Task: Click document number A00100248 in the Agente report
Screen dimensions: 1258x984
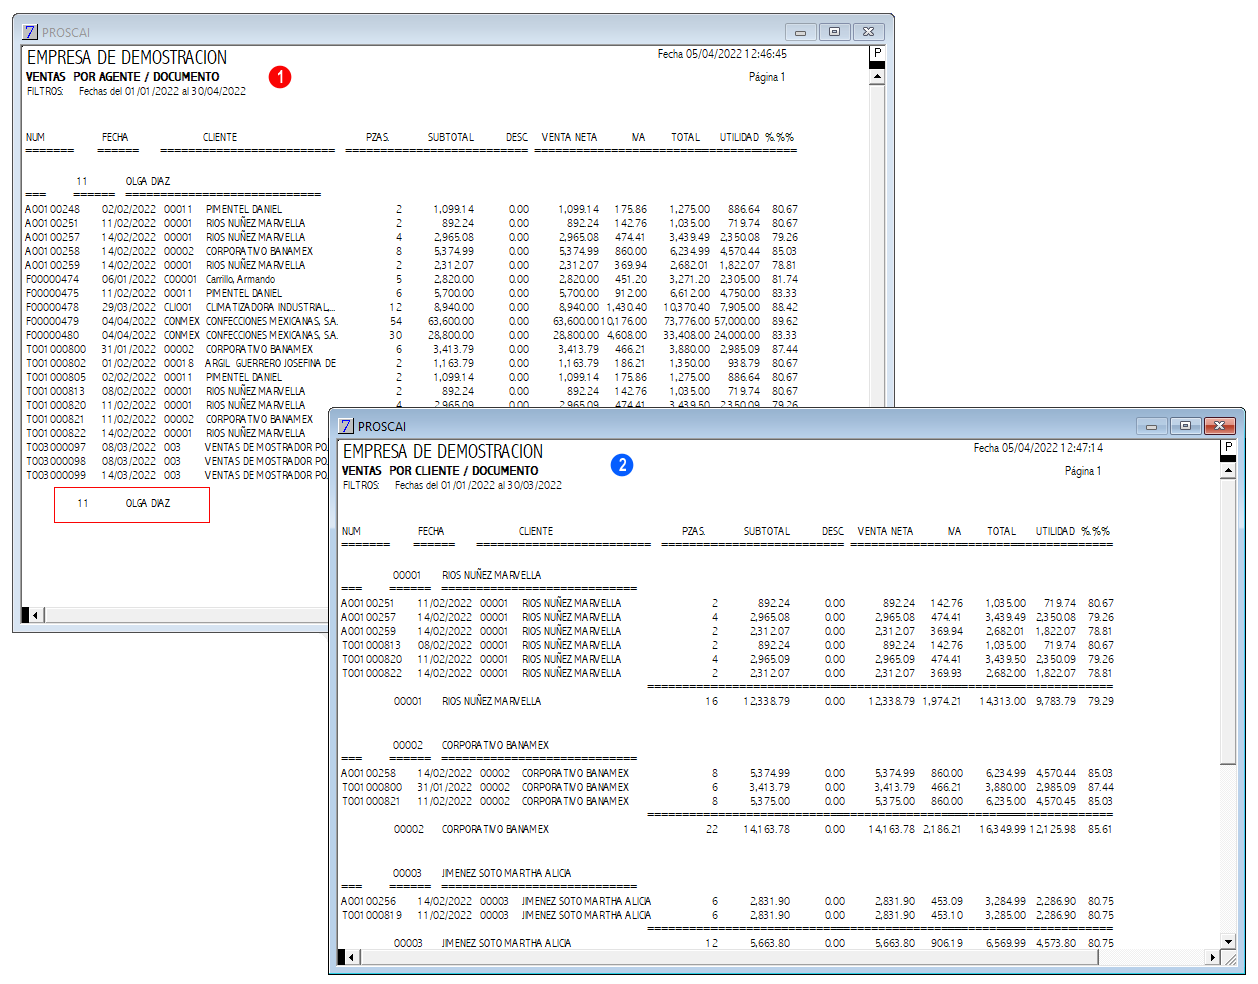Action: pos(52,209)
